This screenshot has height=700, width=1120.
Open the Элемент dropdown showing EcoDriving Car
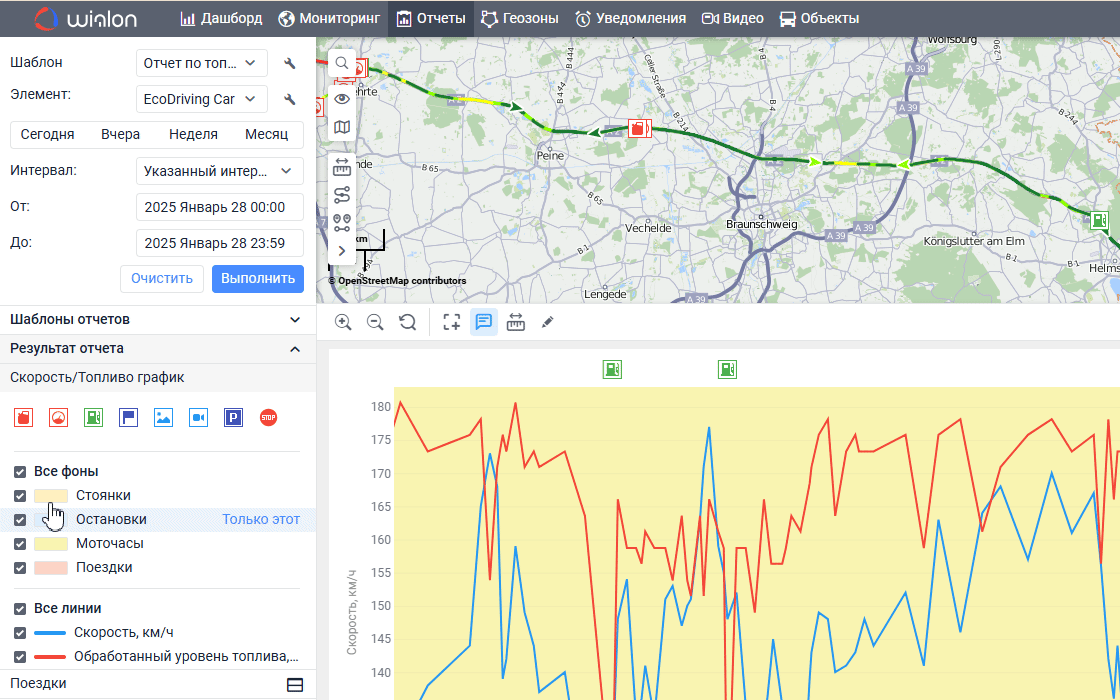click(x=201, y=99)
